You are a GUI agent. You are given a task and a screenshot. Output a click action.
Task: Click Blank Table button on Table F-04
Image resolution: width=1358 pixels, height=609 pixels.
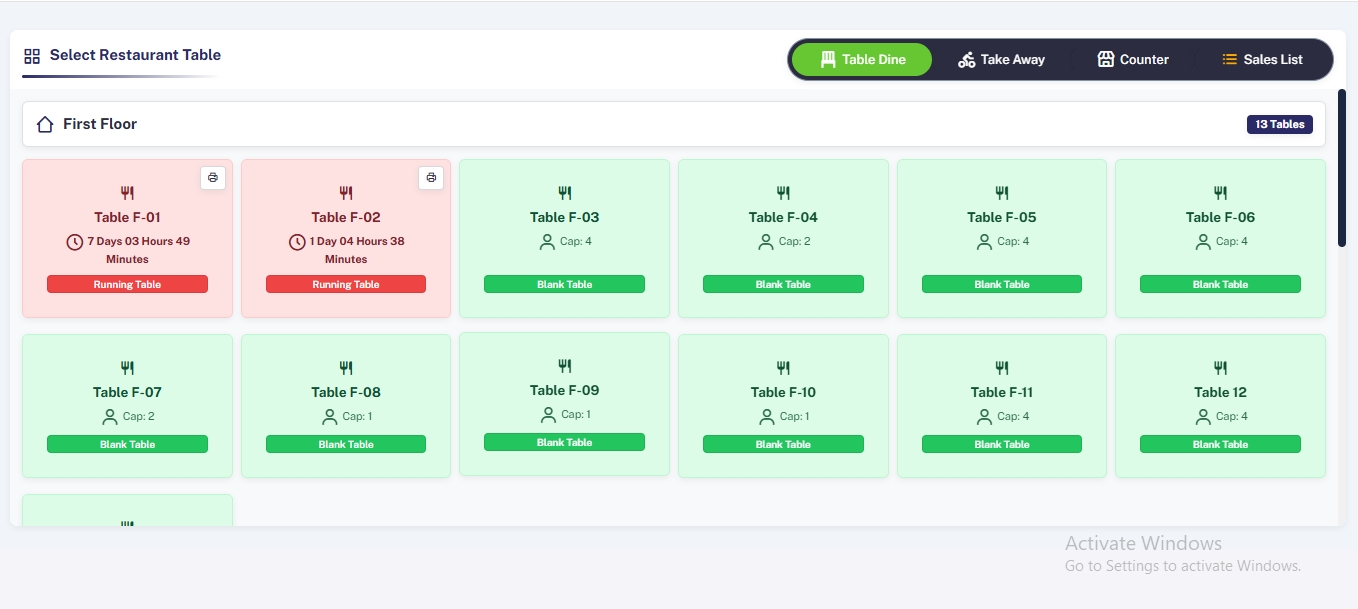coord(783,284)
